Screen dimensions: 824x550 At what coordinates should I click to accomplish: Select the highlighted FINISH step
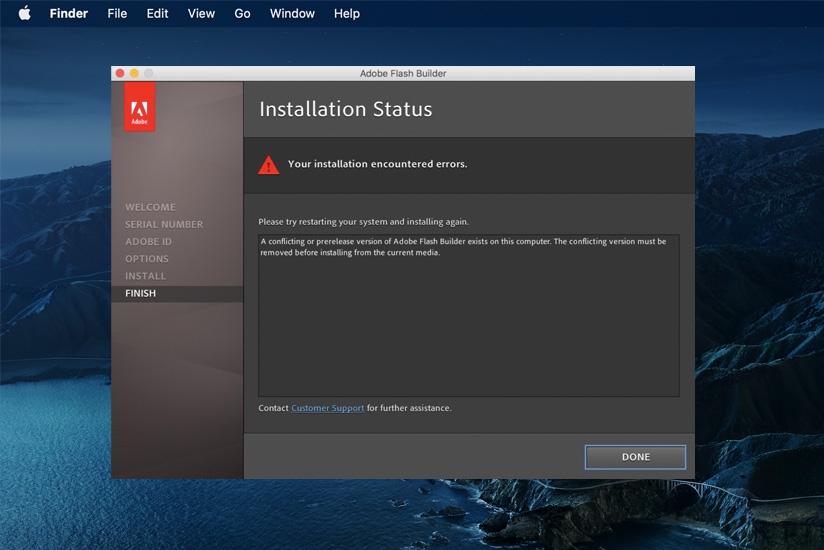pyautogui.click(x=141, y=294)
